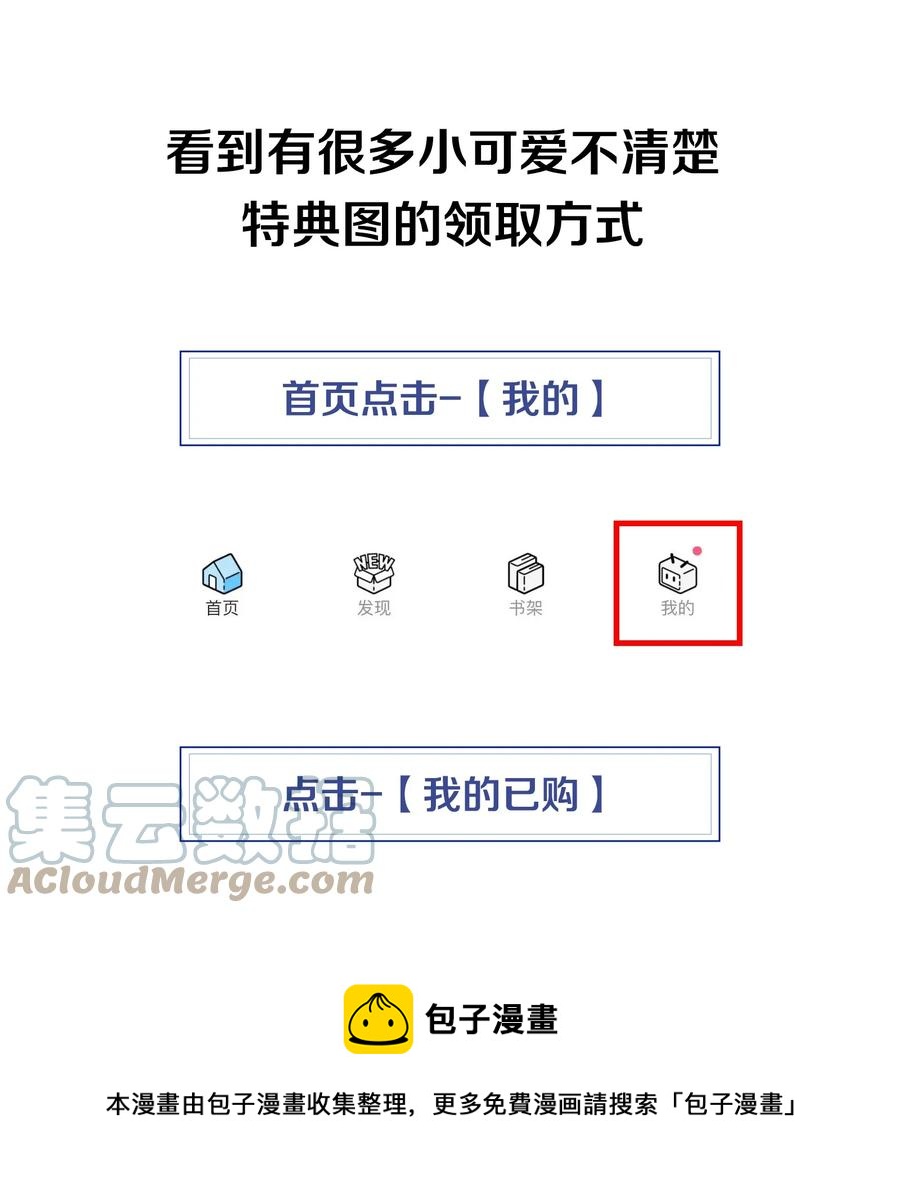The height and width of the screenshot is (1195, 900).
Task: Click the headline 看到有很多小可爱不清楚
Action: pos(443,152)
